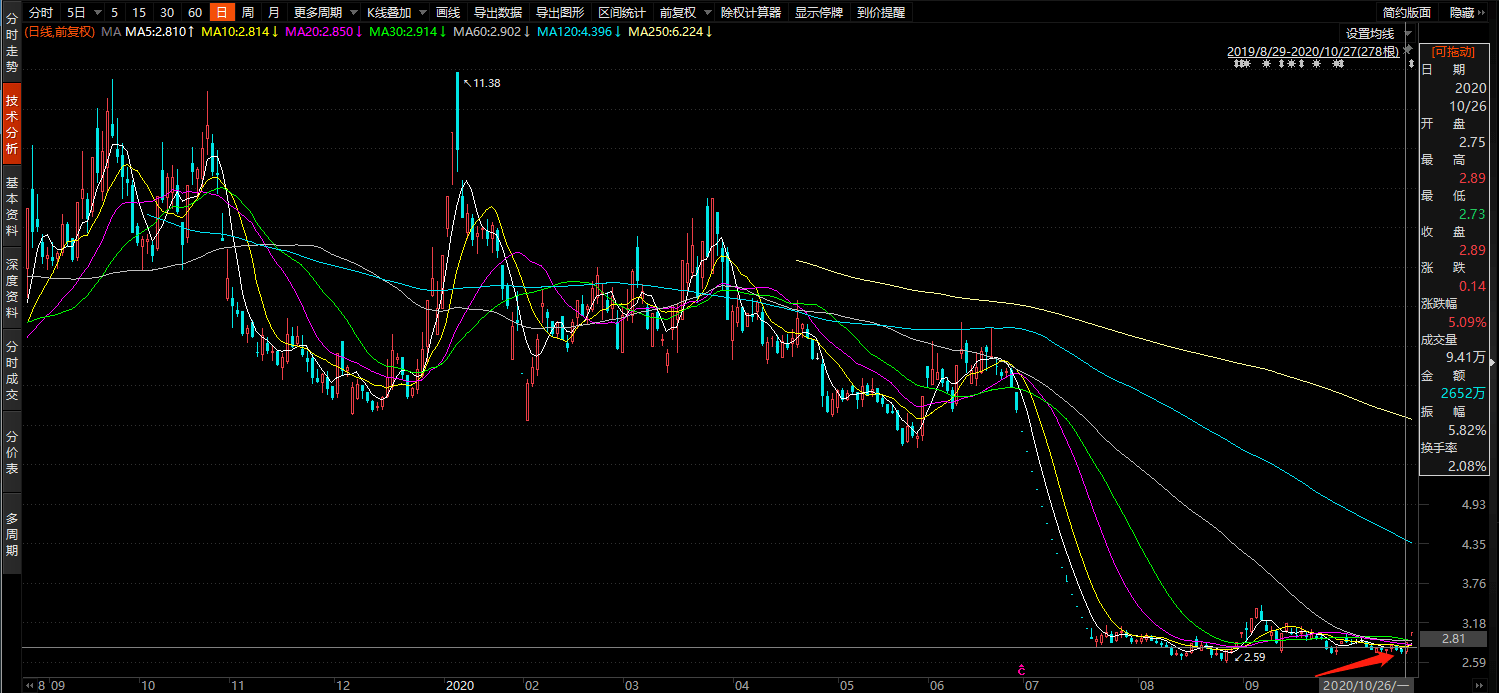Click the small red event marker near 07
Image resolution: width=1499 pixels, height=693 pixels.
(1022, 670)
